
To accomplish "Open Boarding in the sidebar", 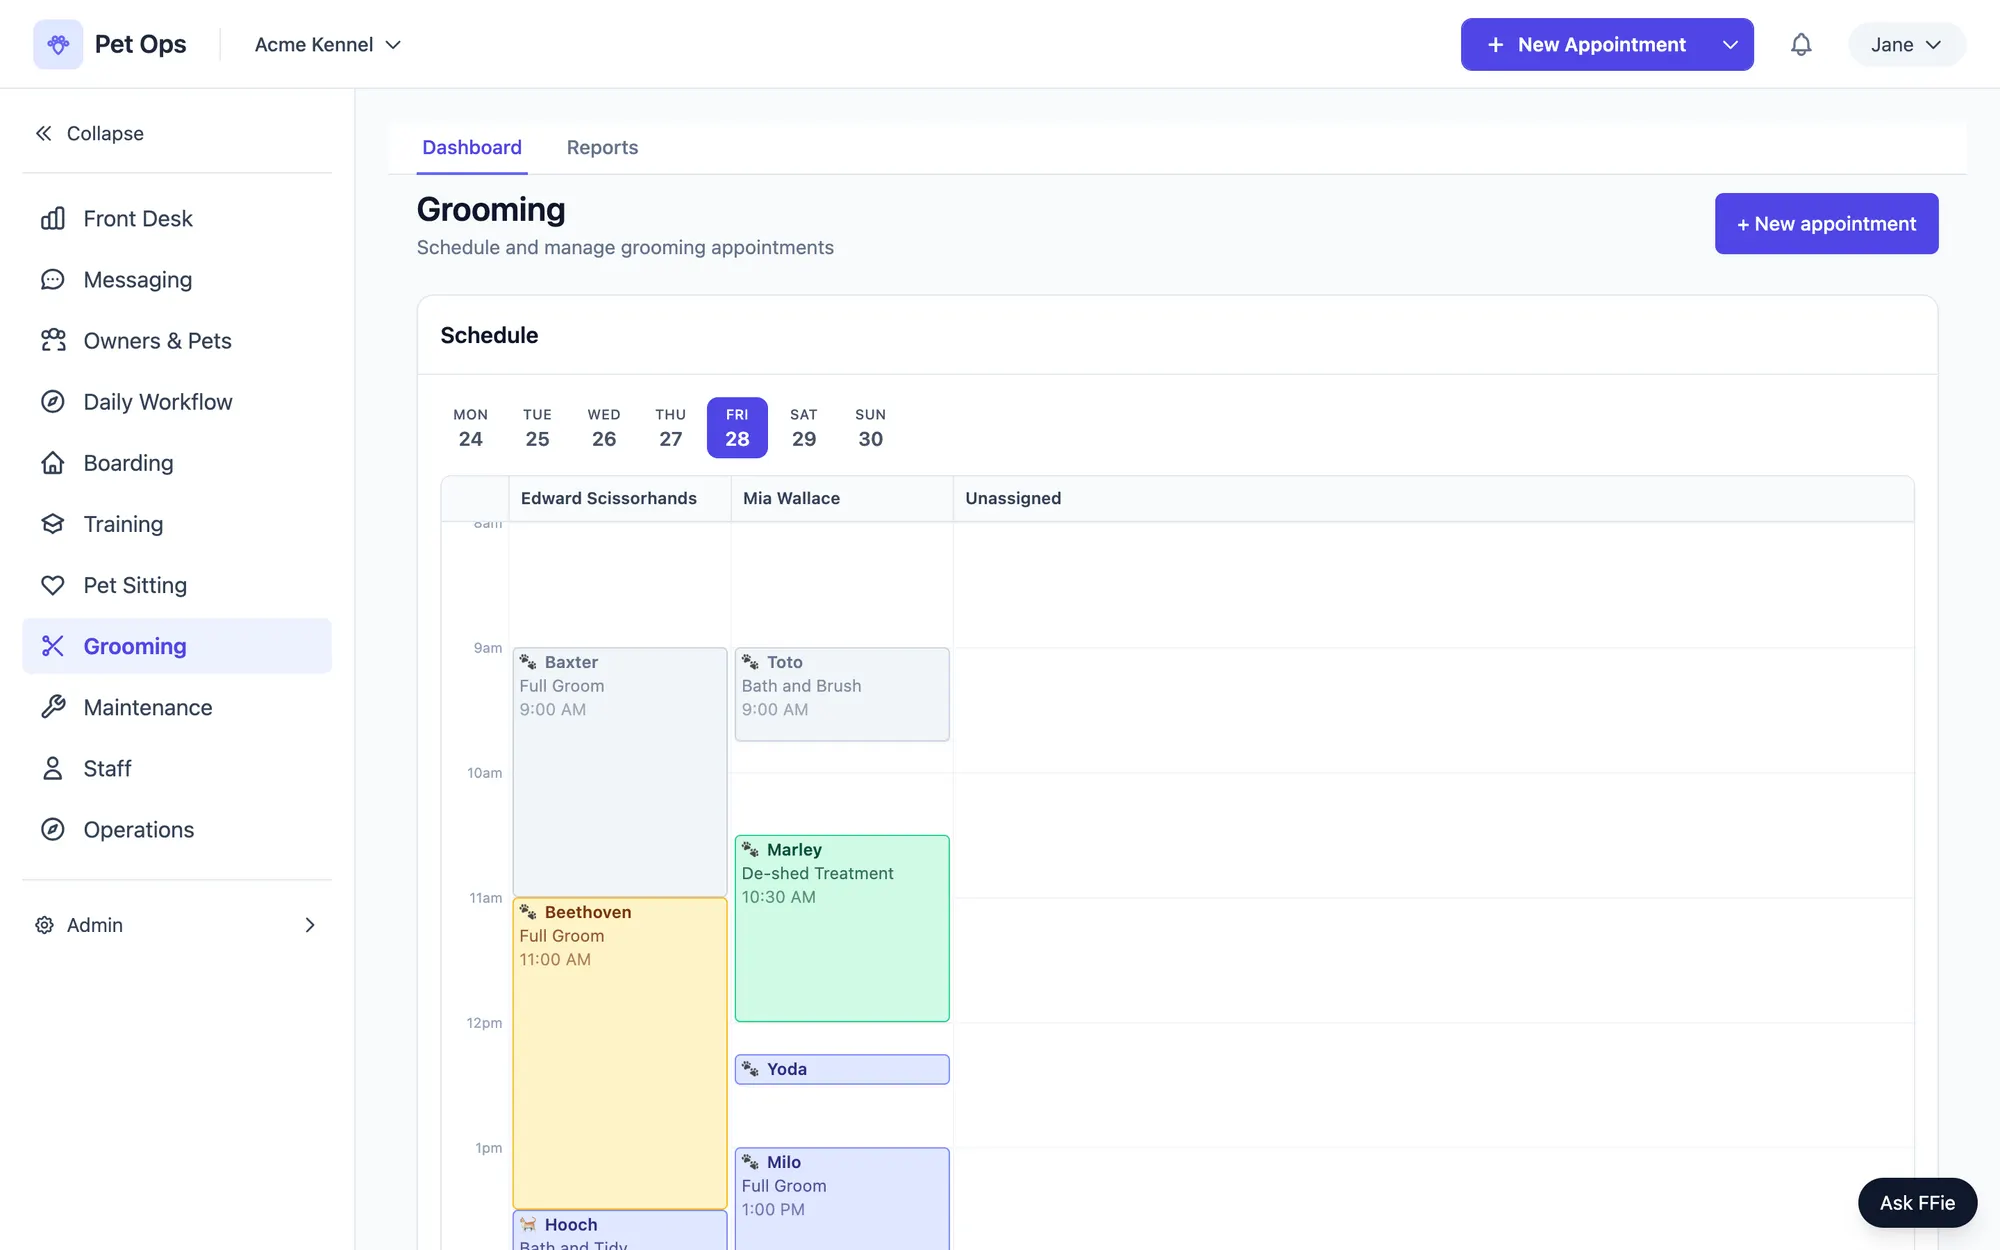I will (177, 462).
